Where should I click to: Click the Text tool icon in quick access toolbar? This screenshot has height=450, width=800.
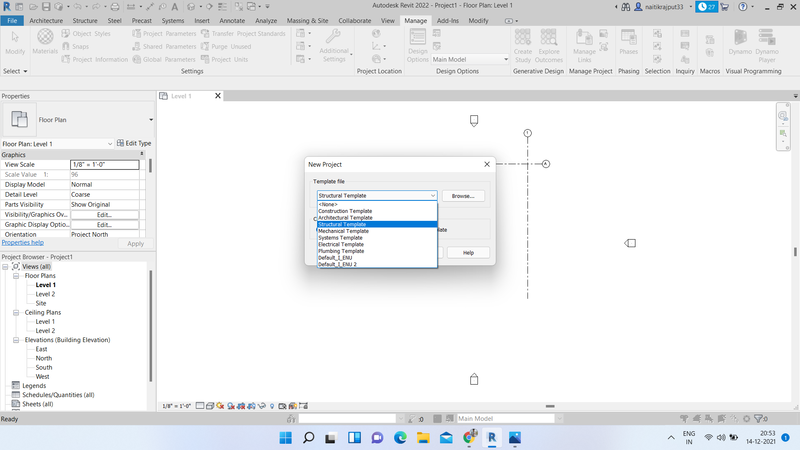point(174,7)
